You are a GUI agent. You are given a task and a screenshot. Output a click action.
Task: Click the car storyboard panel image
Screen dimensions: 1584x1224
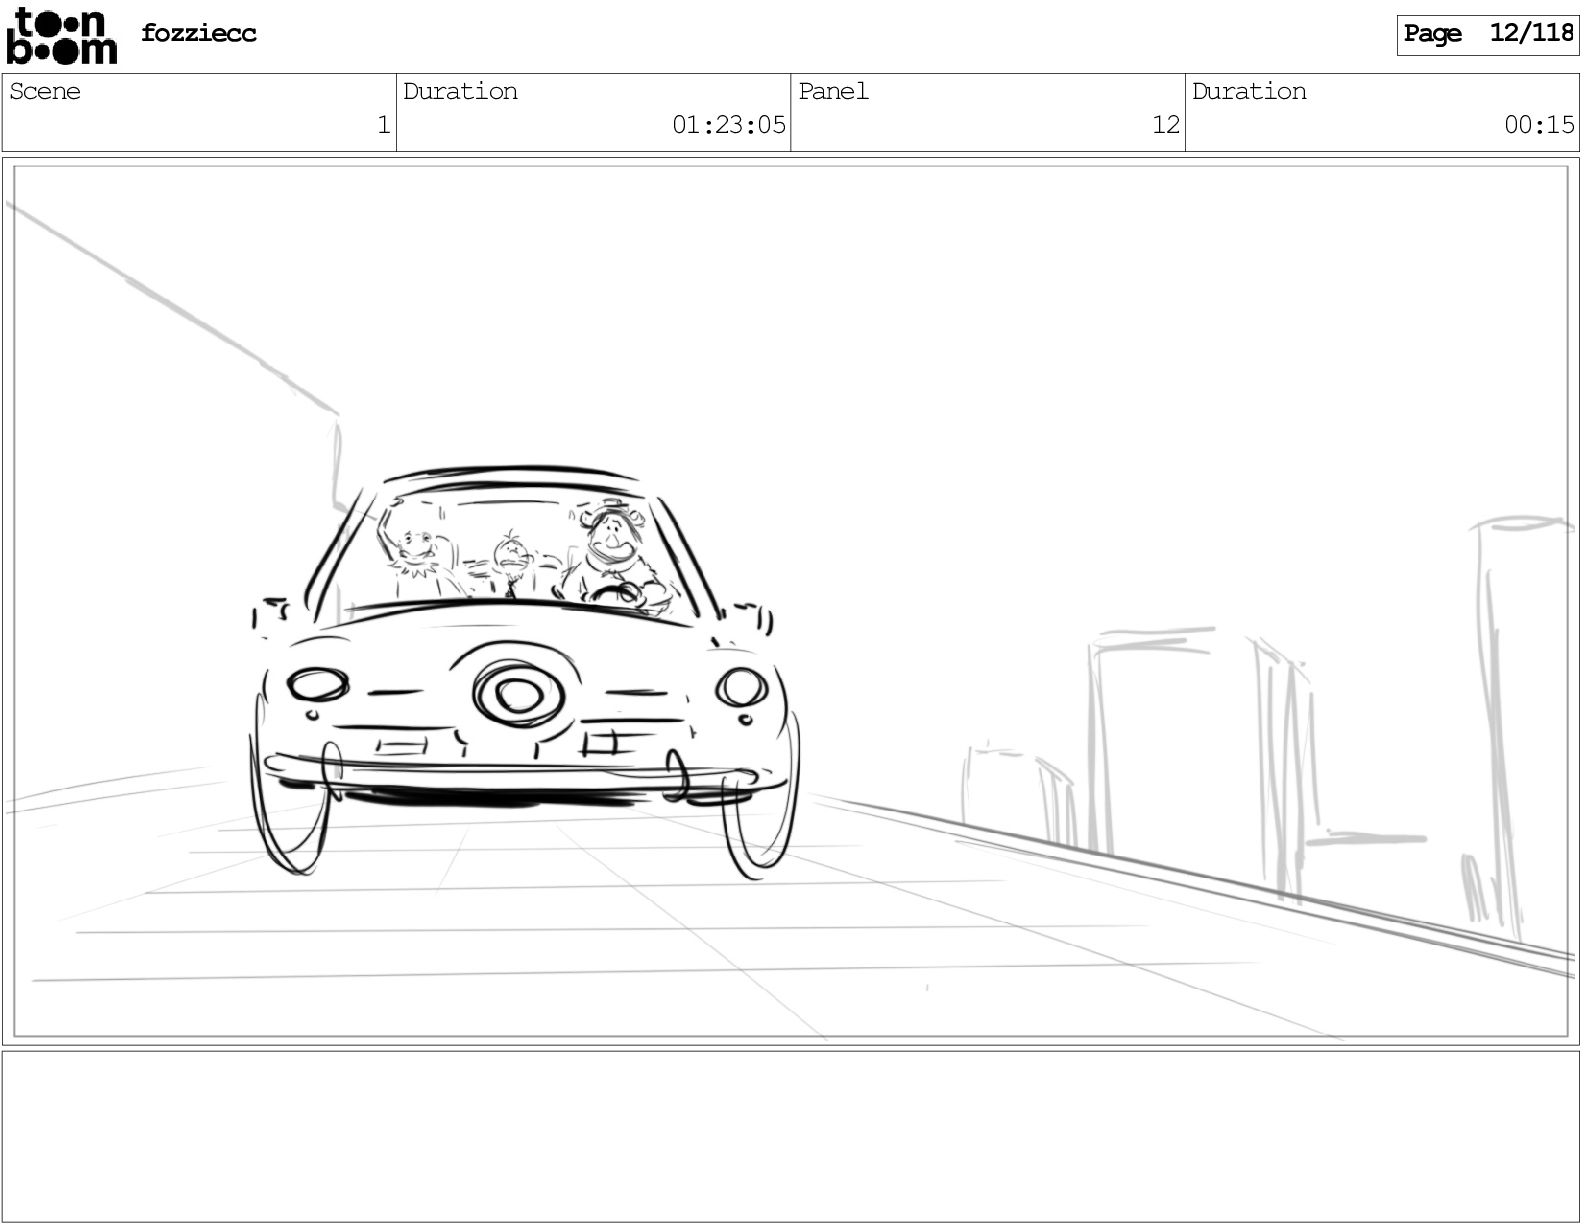(x=791, y=601)
